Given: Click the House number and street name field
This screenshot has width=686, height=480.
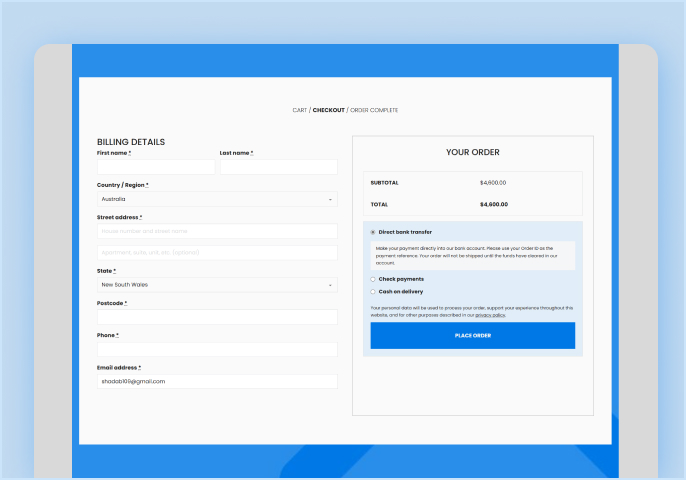Looking at the screenshot, I should click(217, 231).
